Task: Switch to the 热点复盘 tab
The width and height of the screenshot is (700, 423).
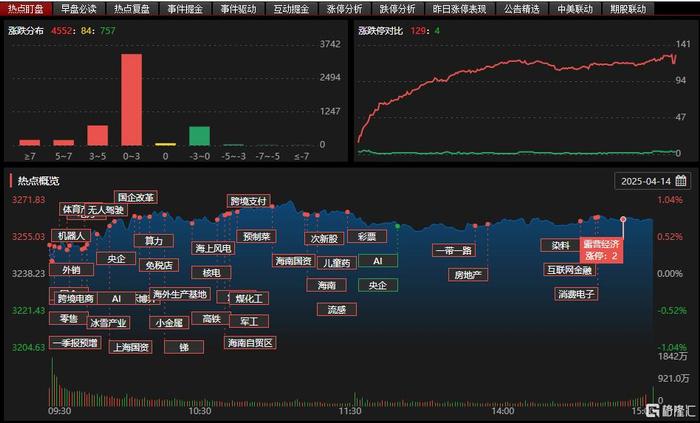Action: (x=132, y=8)
